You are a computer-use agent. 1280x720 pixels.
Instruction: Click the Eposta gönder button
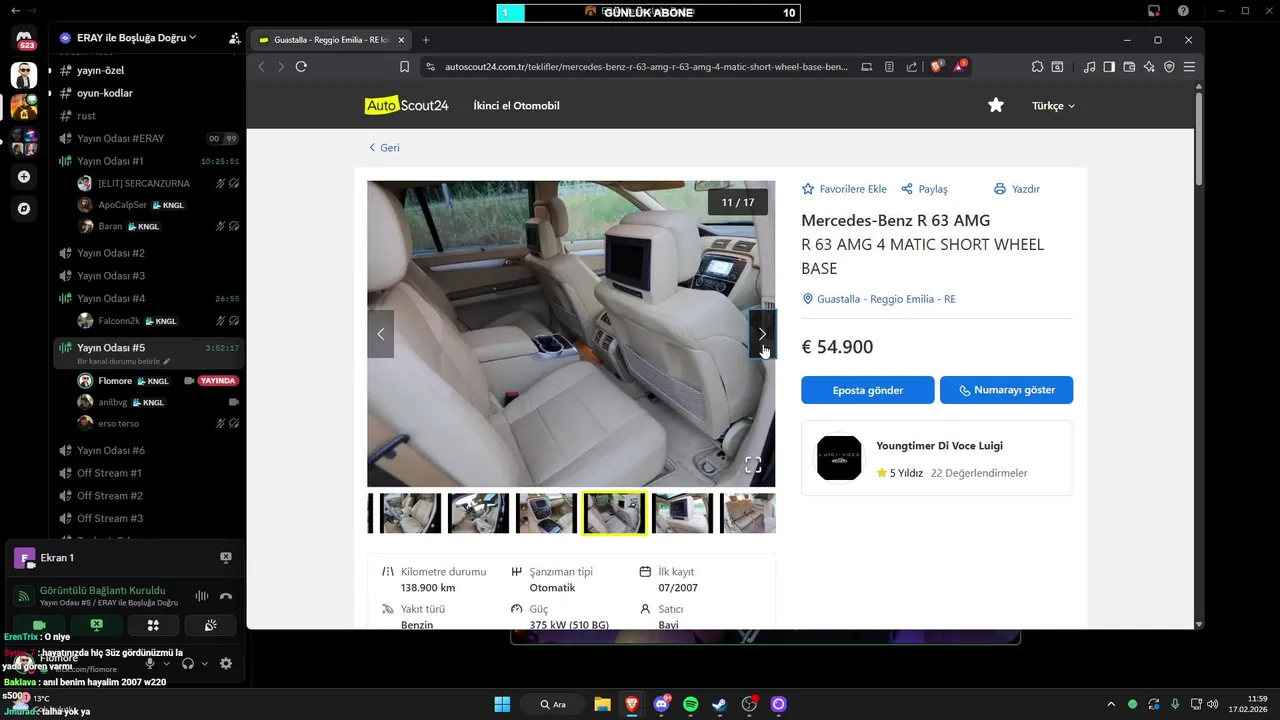click(x=868, y=390)
